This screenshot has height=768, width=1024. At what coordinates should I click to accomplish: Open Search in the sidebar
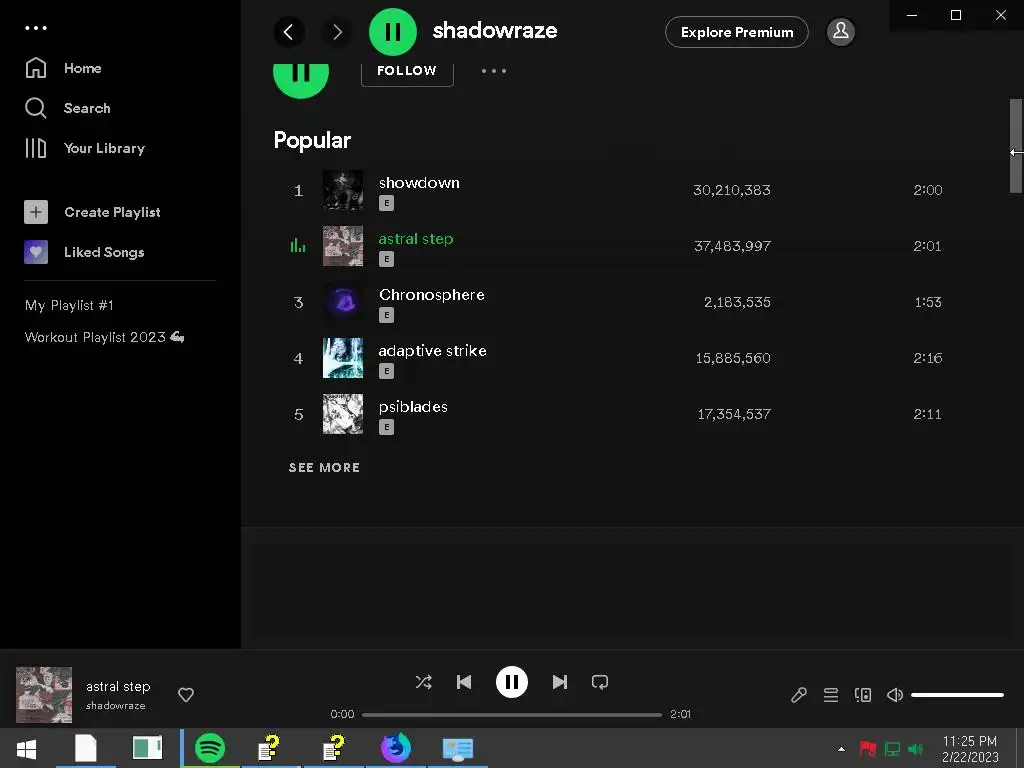point(67,108)
